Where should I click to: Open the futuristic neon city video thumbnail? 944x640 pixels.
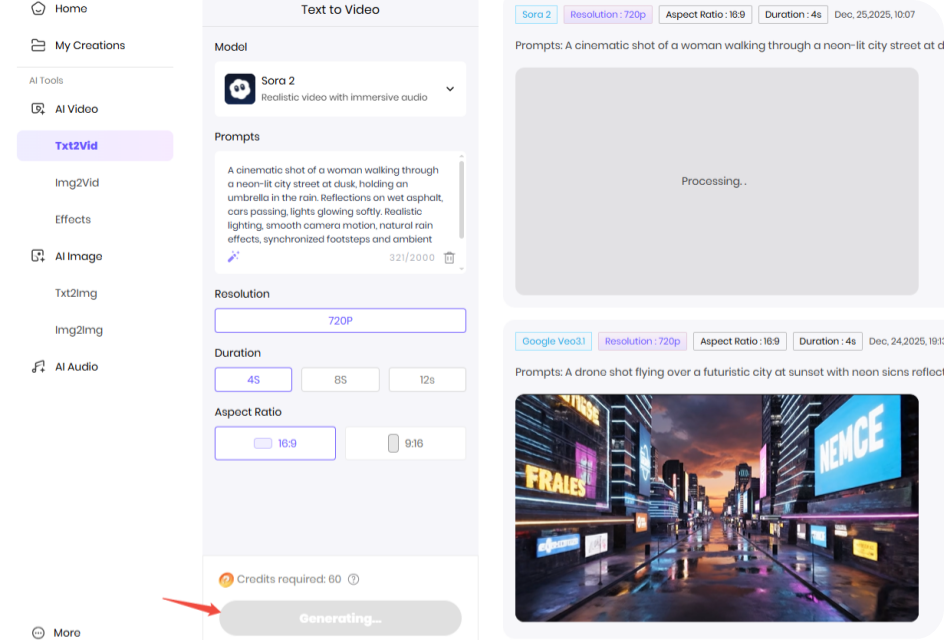[716, 507]
